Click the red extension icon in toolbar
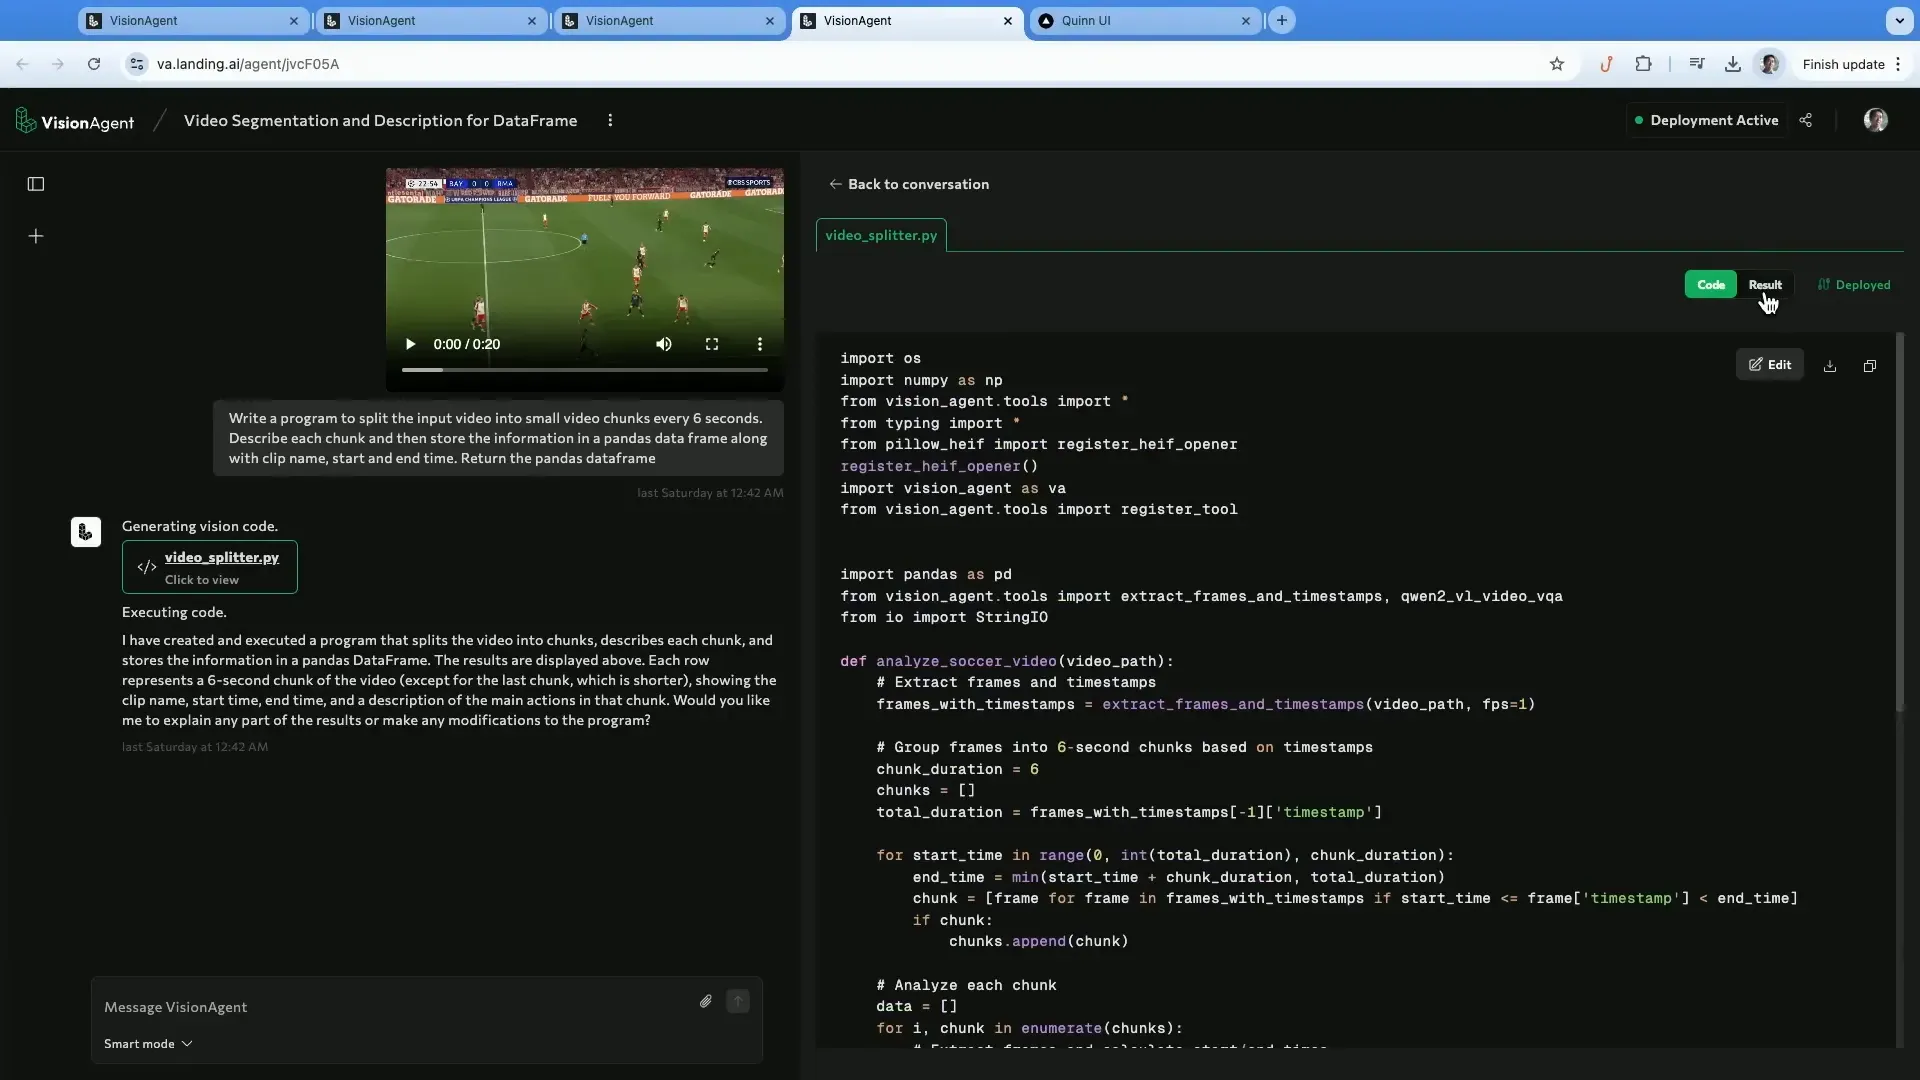The image size is (1920, 1080). [1607, 64]
